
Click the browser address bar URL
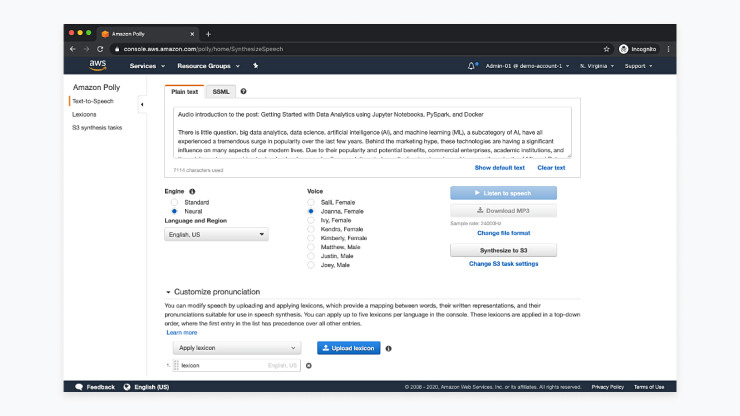pyautogui.click(x=203, y=49)
